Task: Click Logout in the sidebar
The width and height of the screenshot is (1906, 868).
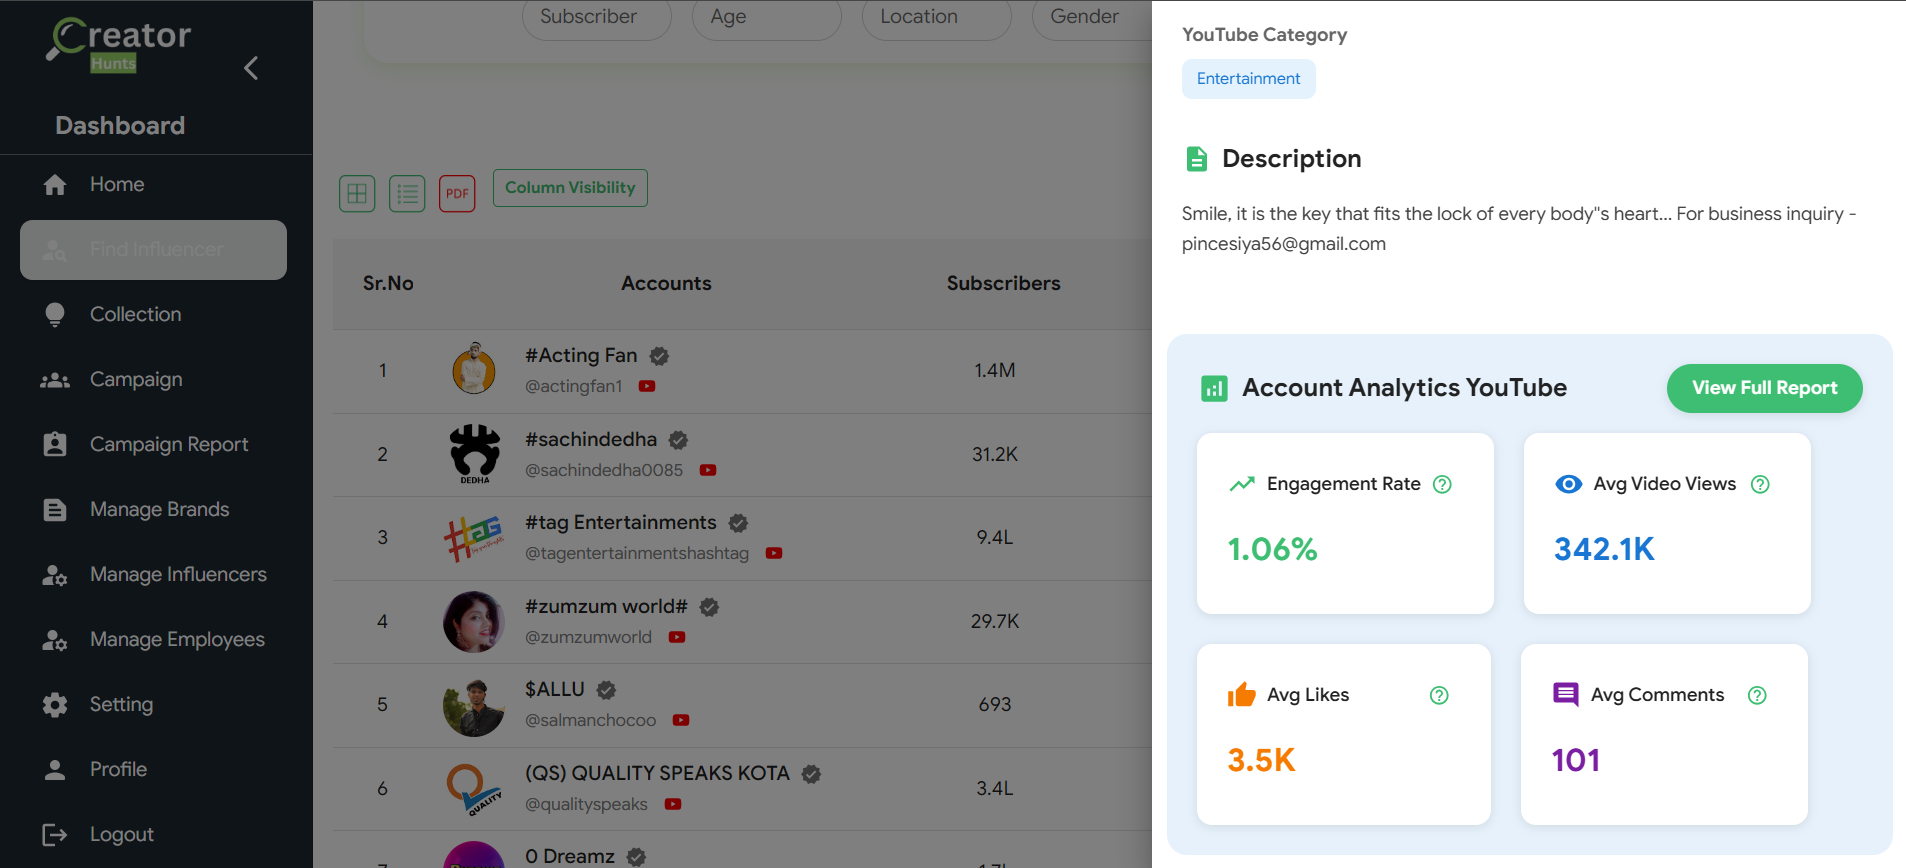Action: 121,834
